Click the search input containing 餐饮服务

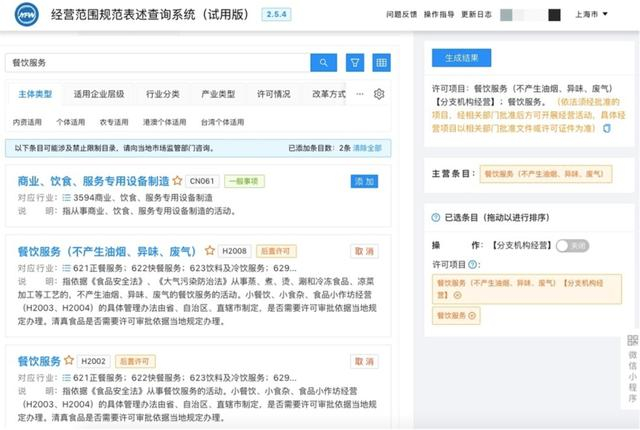tap(158, 63)
